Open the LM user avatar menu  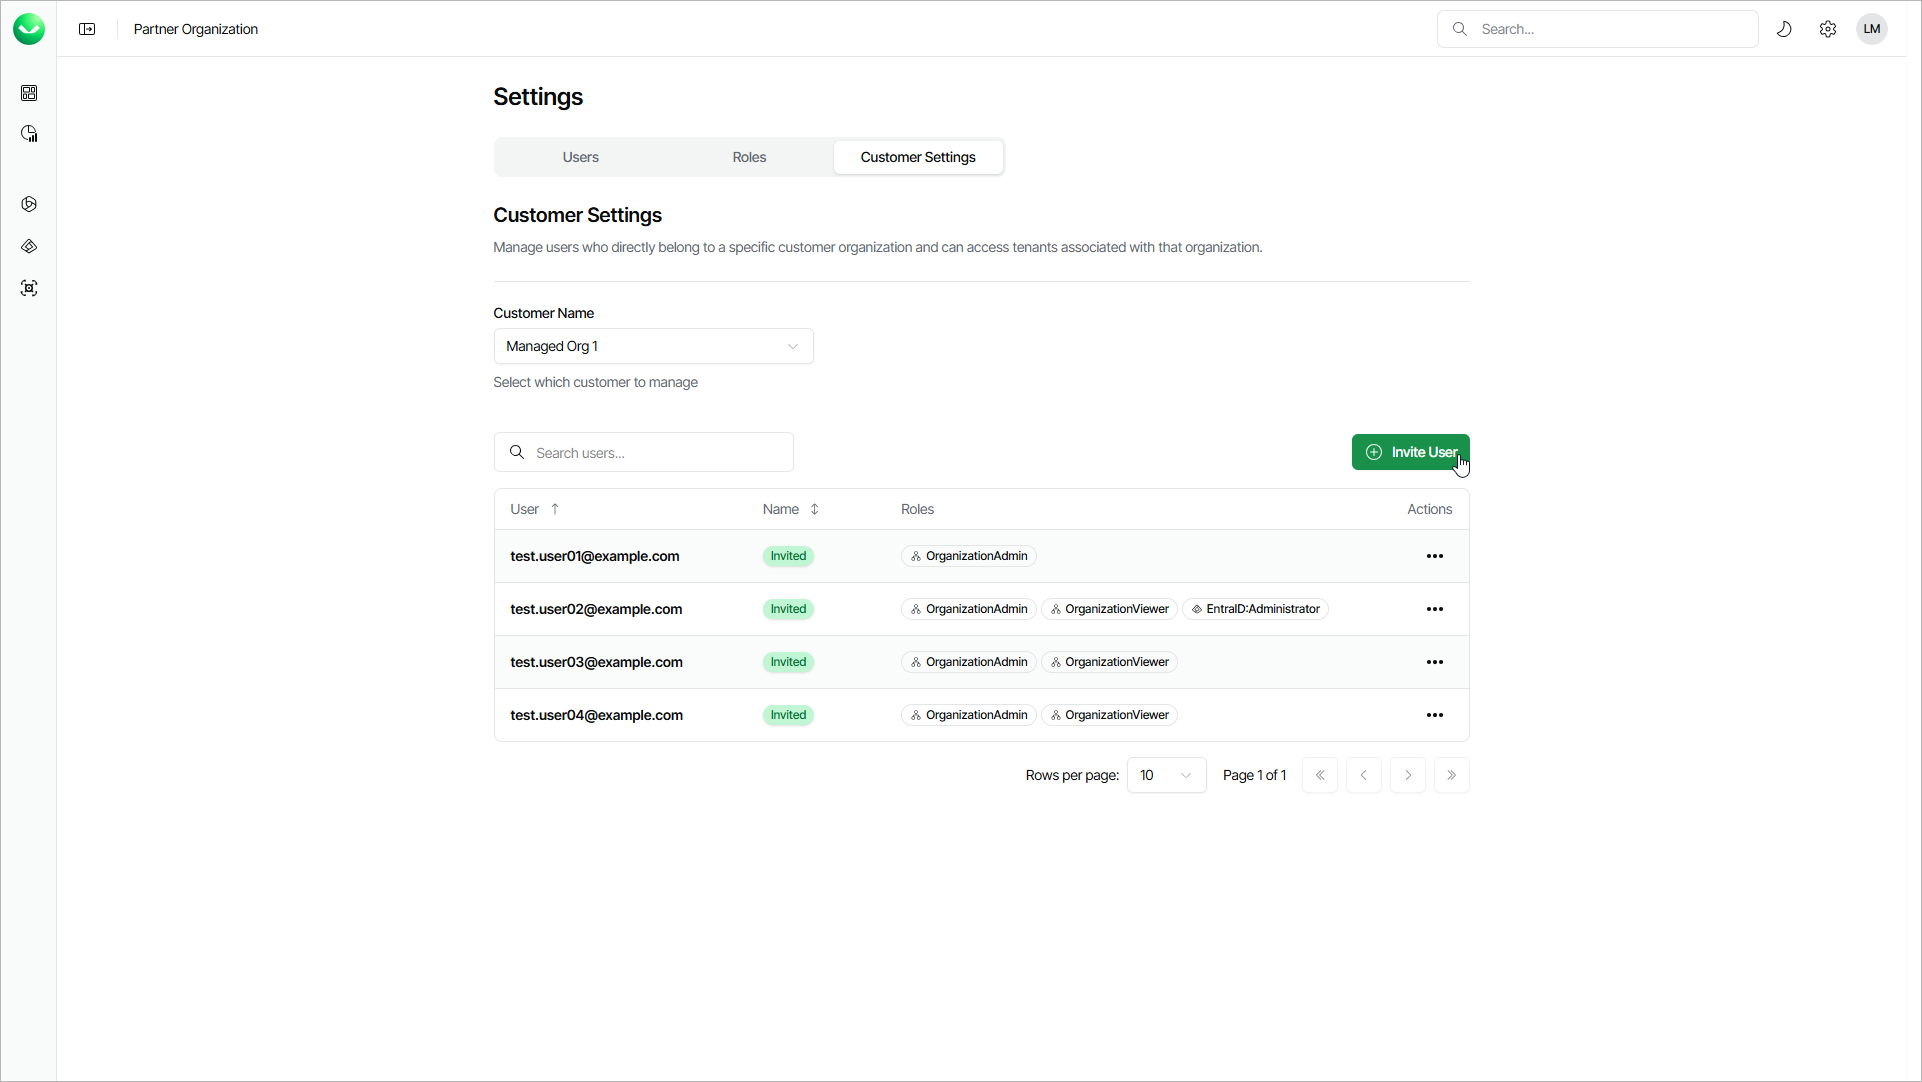pyautogui.click(x=1871, y=29)
